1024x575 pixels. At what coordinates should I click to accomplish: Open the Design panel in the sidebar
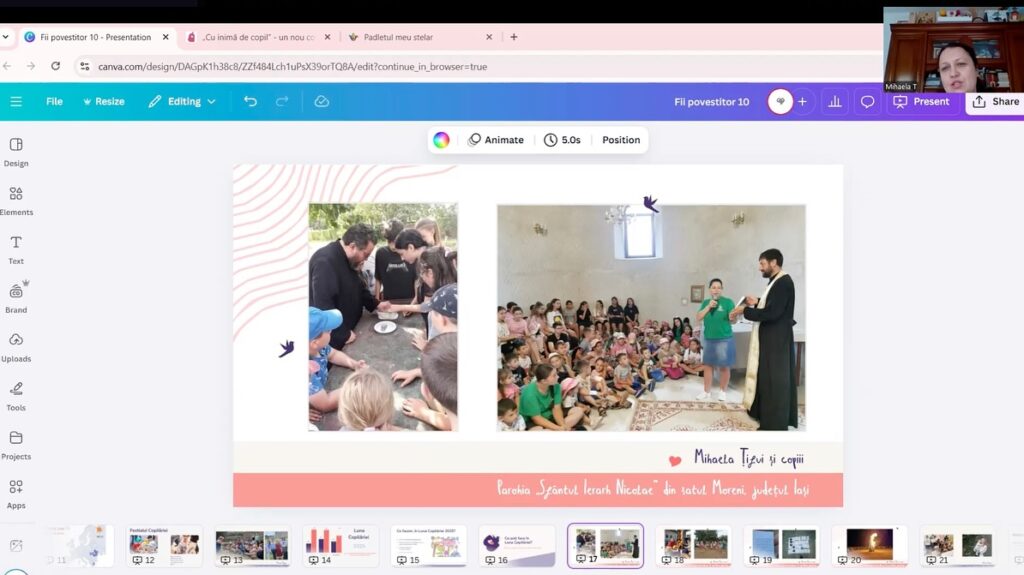[16, 152]
